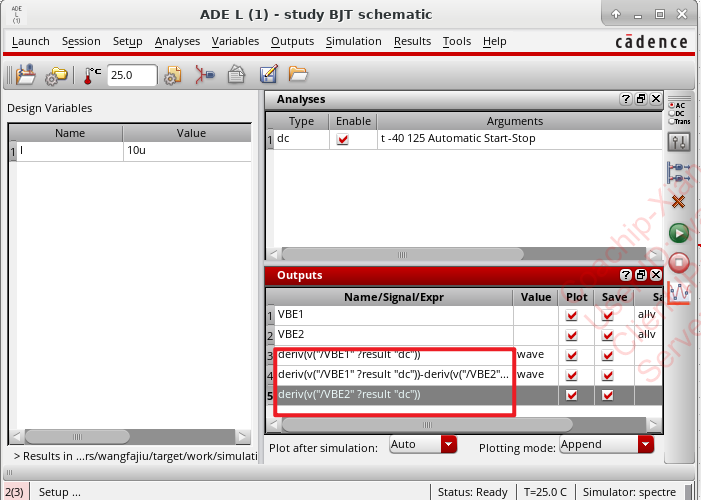This screenshot has width=701, height=500.
Task: Click the green Run Simulation button
Action: (679, 233)
